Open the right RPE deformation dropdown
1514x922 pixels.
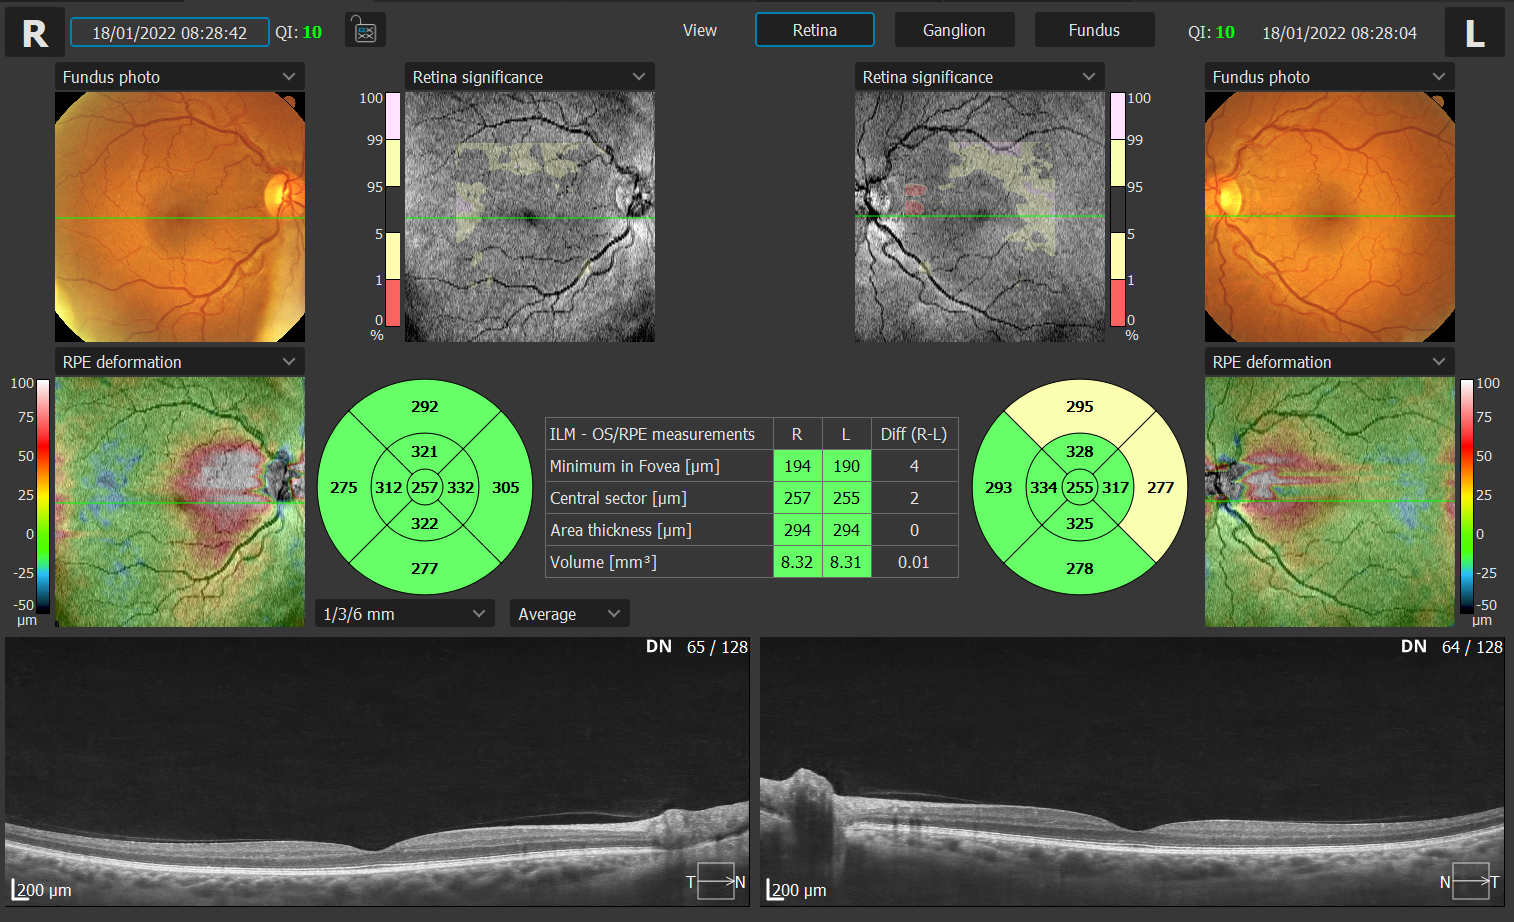tap(1328, 361)
